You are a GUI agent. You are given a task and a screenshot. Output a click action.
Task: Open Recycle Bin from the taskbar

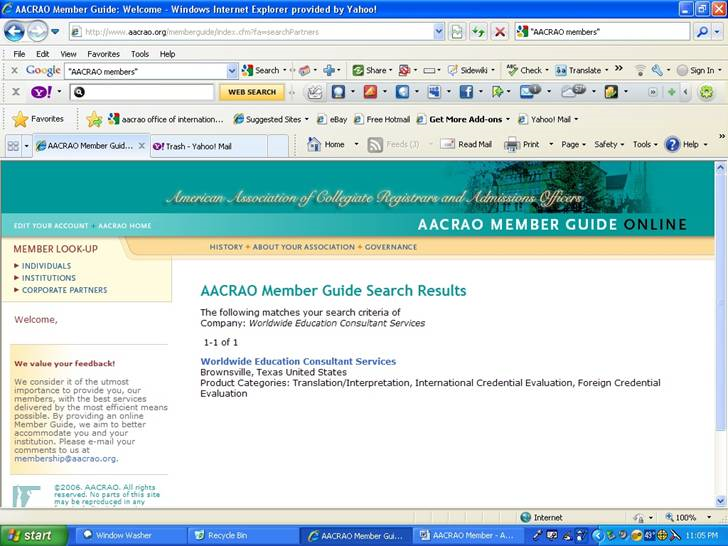click(x=241, y=535)
